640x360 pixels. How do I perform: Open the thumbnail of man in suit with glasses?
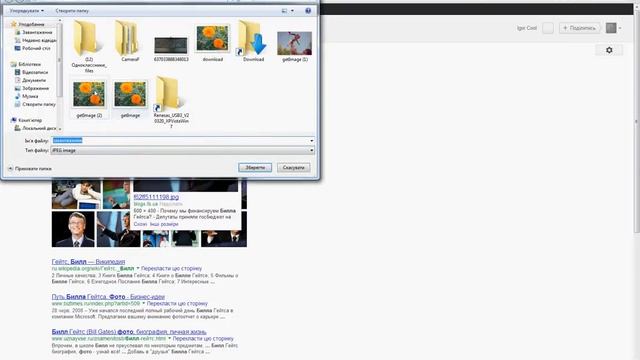coord(73,229)
